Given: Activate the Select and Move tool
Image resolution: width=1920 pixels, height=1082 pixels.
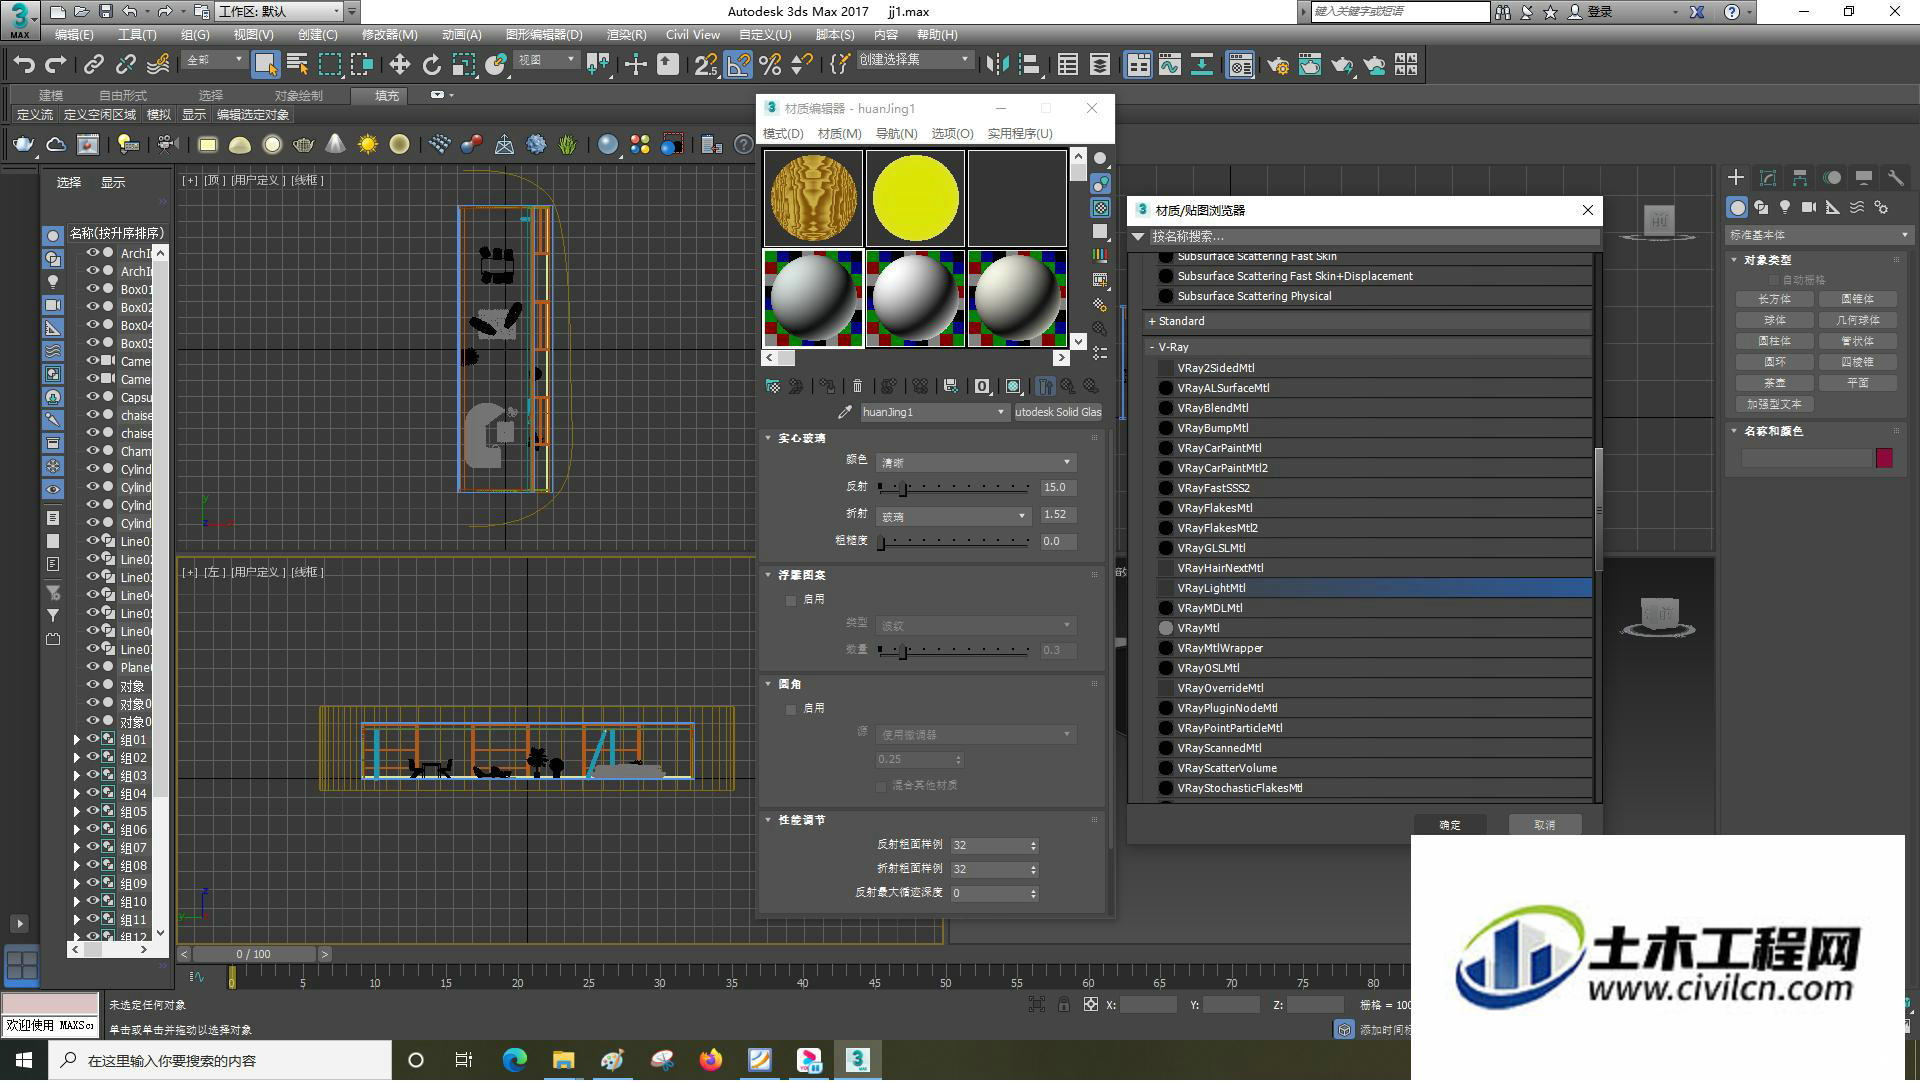Looking at the screenshot, I should click(x=399, y=65).
